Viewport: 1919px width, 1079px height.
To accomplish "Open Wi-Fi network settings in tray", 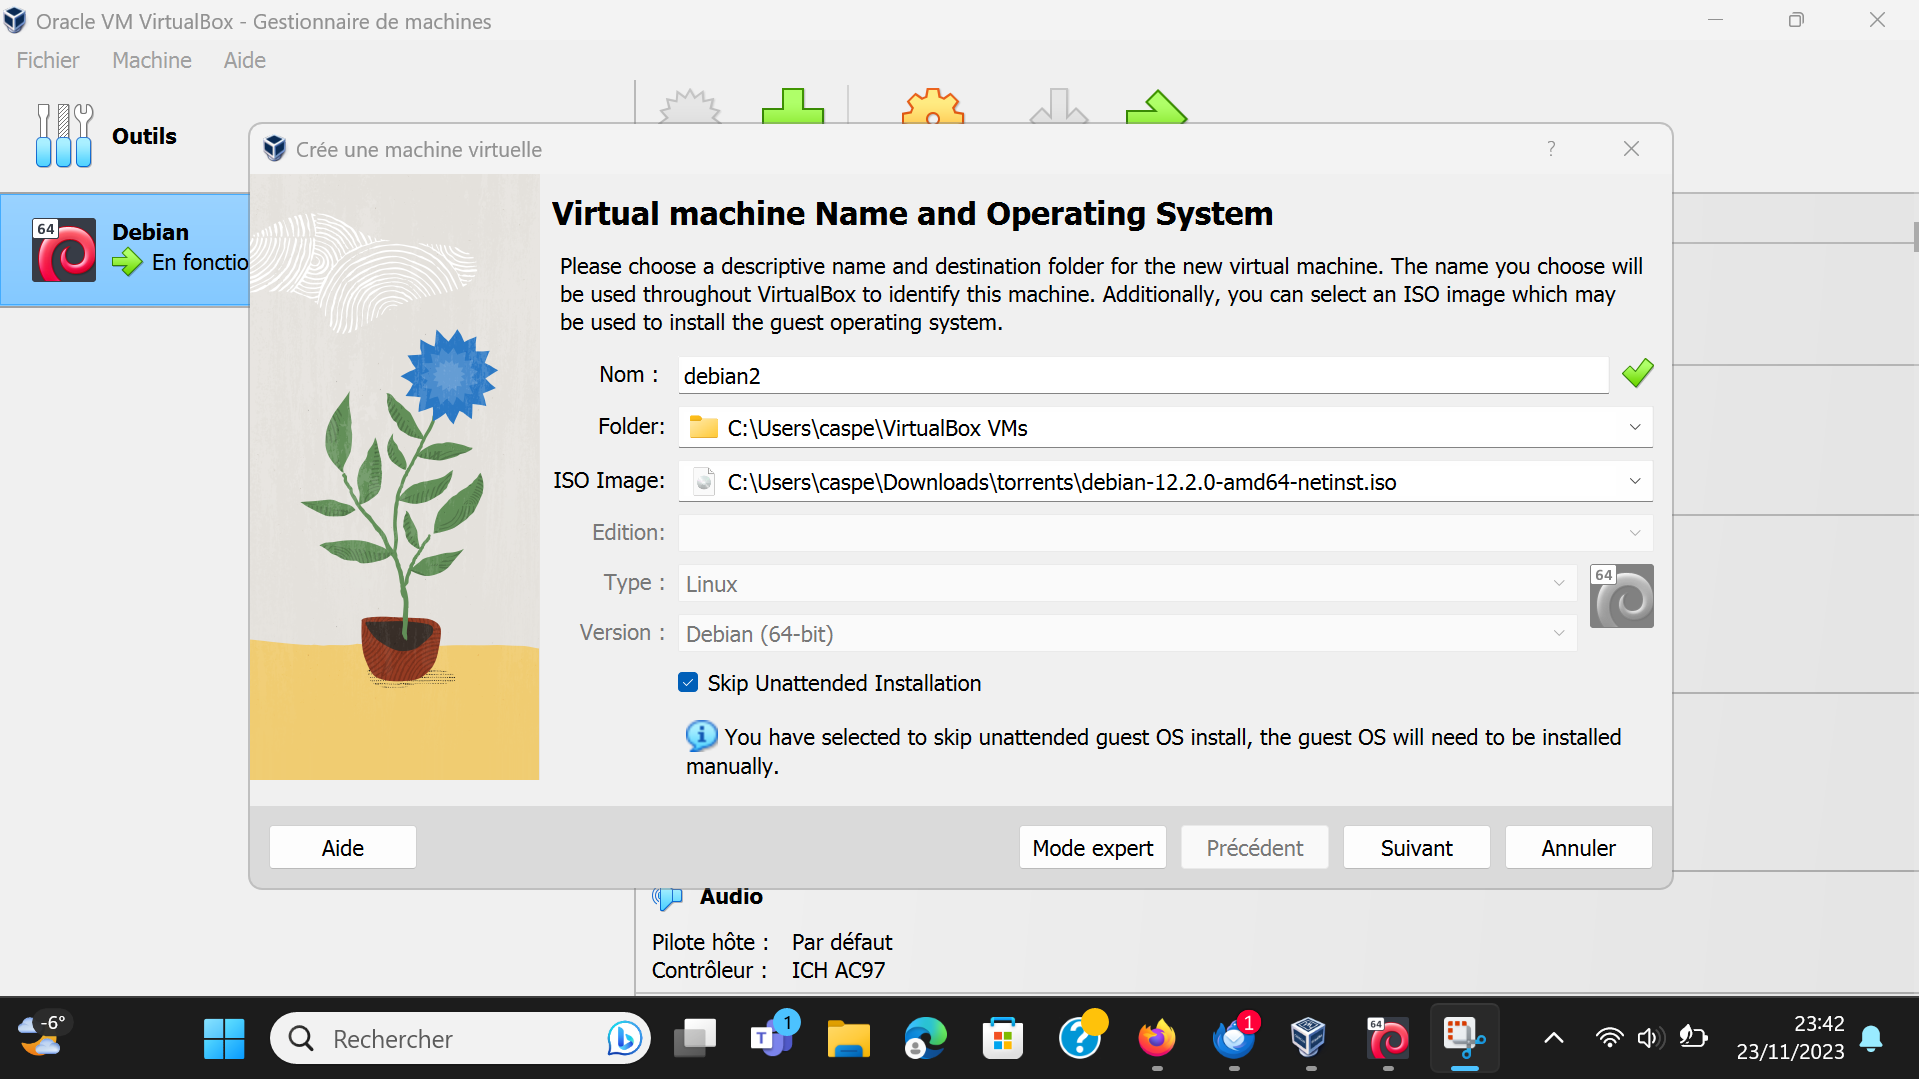I will coord(1609,1039).
